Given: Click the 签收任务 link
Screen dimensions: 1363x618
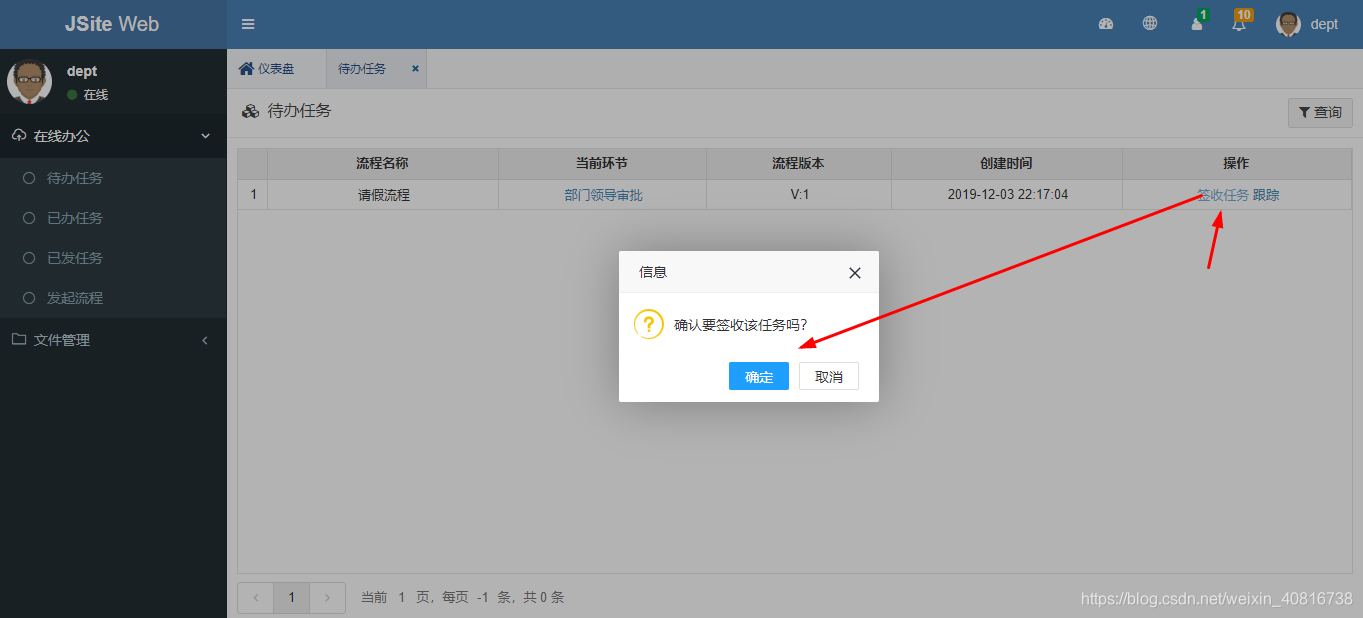Looking at the screenshot, I should coord(1223,195).
